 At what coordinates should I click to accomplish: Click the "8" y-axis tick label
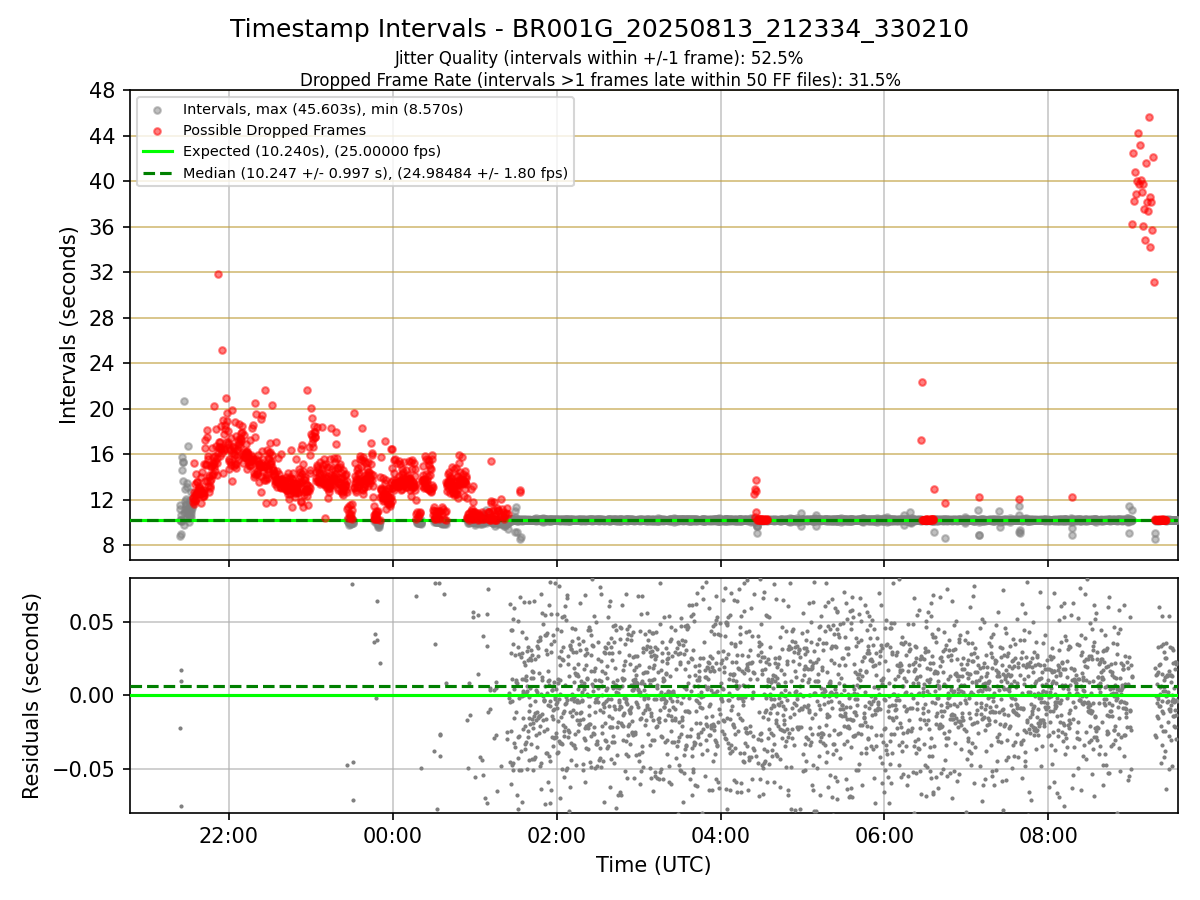[x=111, y=546]
